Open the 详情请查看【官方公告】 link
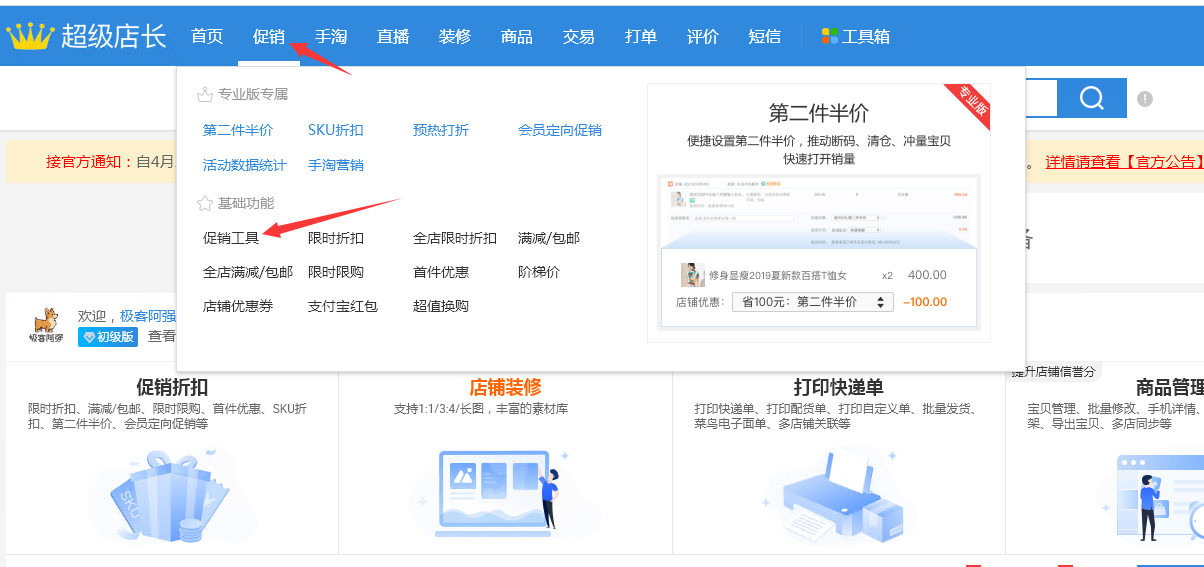This screenshot has width=1204, height=567. 1124,162
